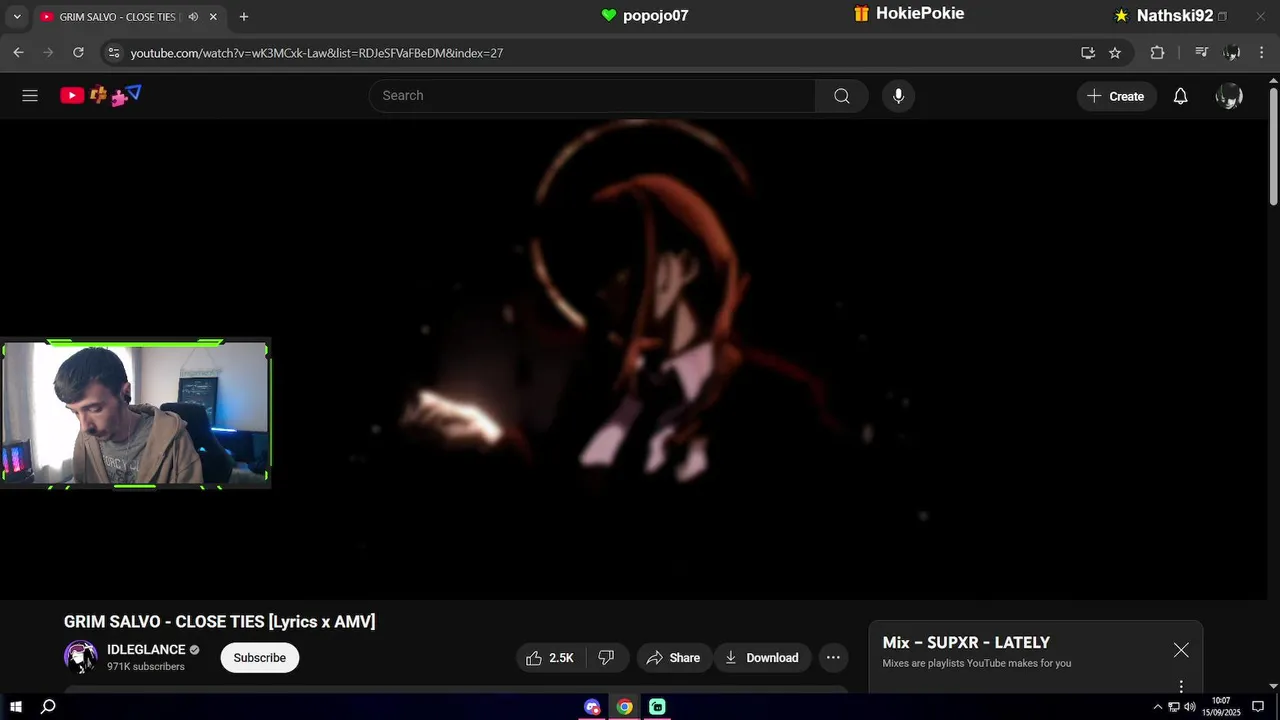The image size is (1280, 720).
Task: Click the video player area
Action: click(x=634, y=360)
